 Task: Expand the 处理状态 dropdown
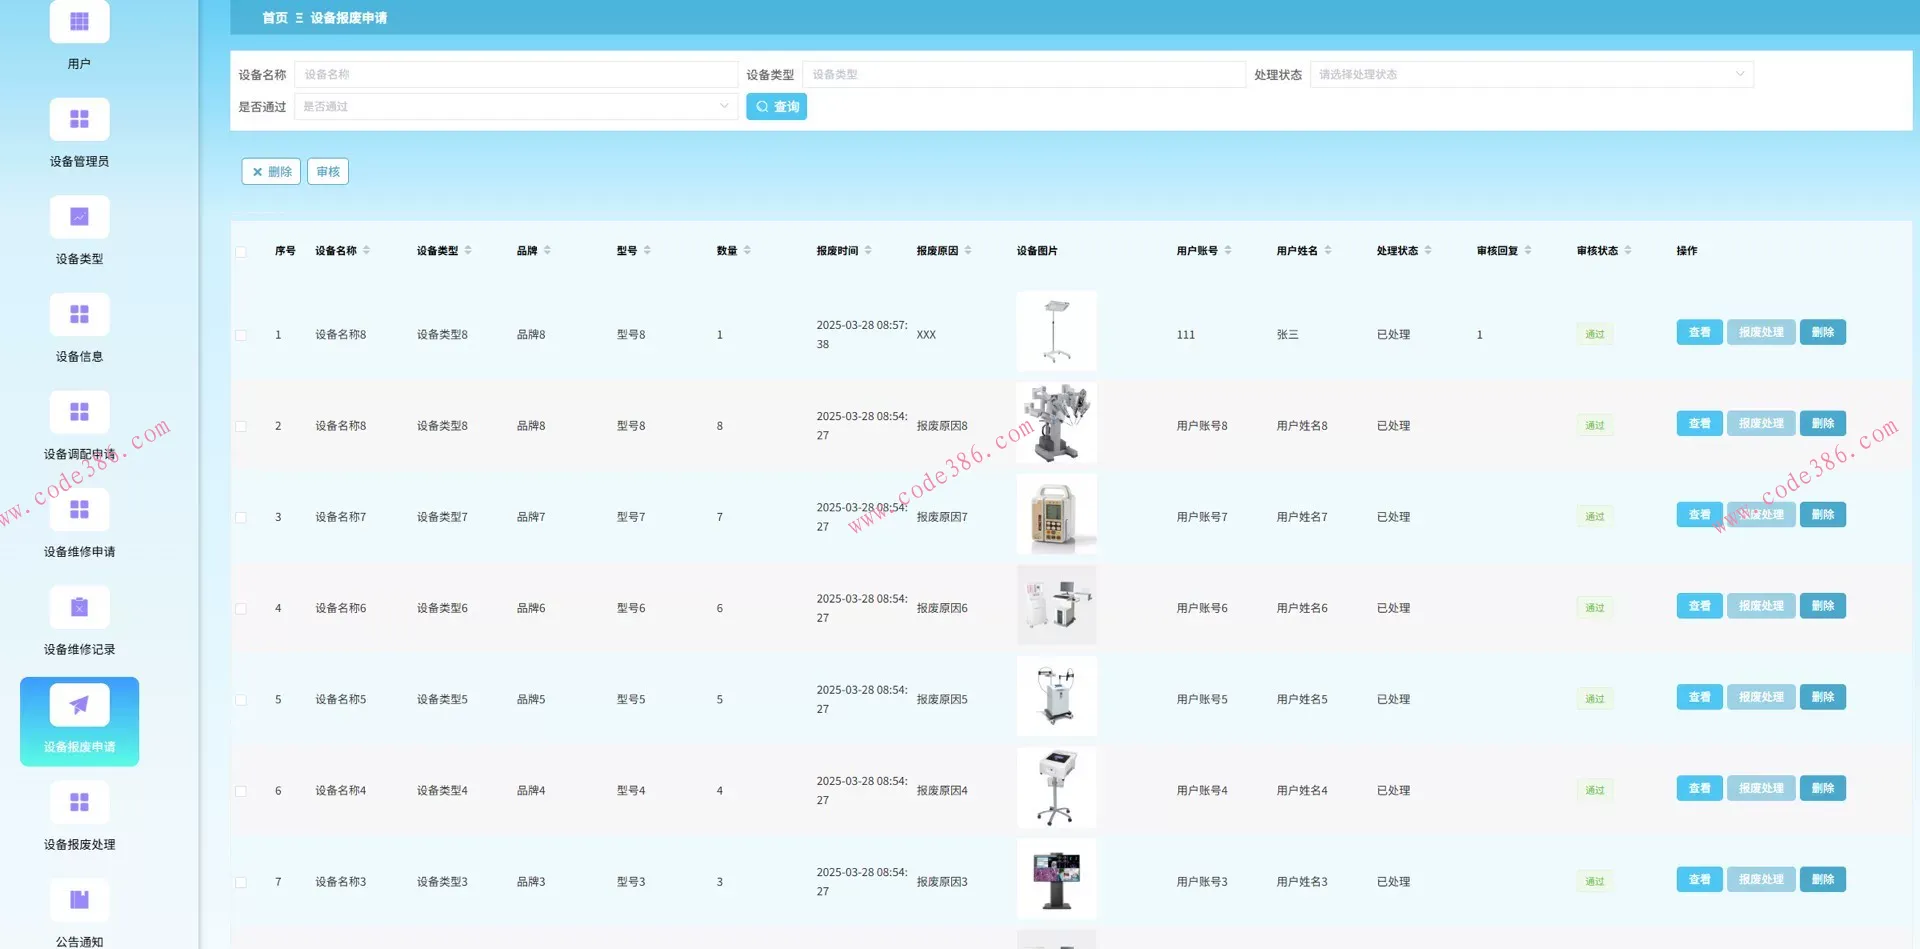[1531, 75]
